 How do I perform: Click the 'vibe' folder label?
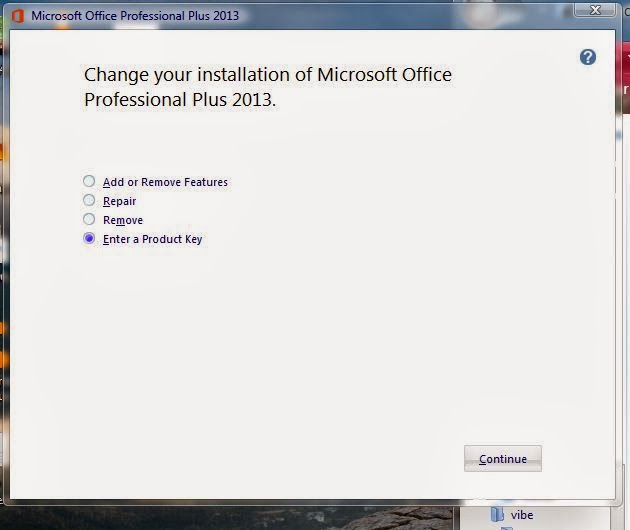(x=522, y=515)
